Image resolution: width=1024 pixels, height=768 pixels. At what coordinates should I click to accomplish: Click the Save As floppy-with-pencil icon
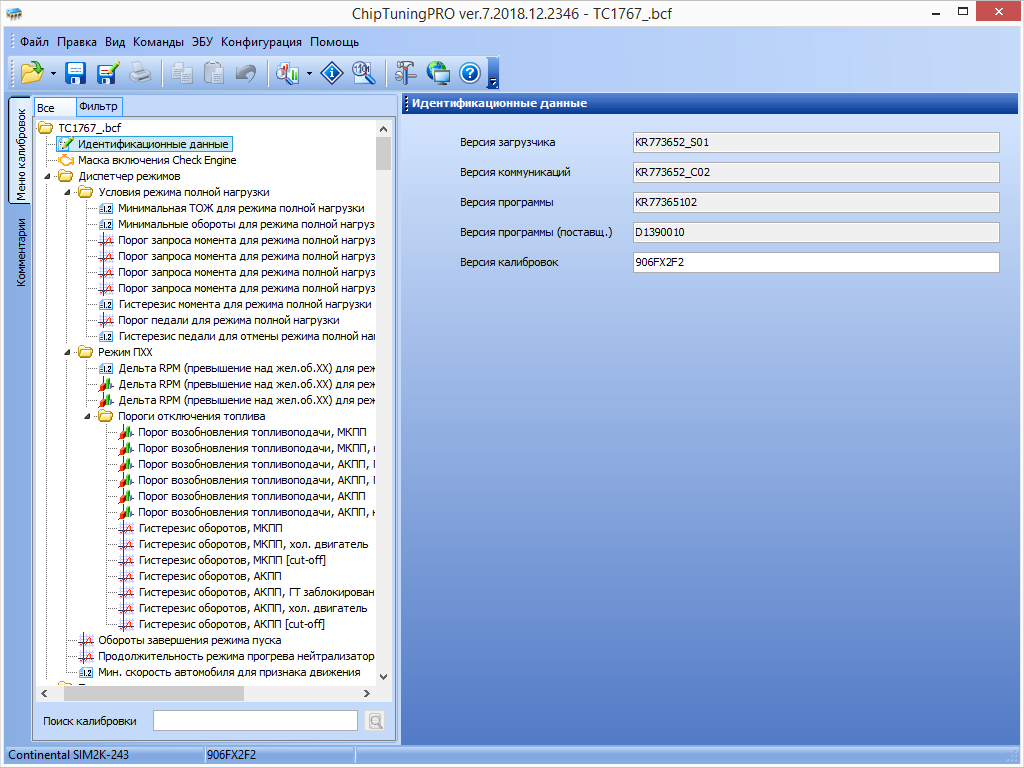pyautogui.click(x=107, y=73)
